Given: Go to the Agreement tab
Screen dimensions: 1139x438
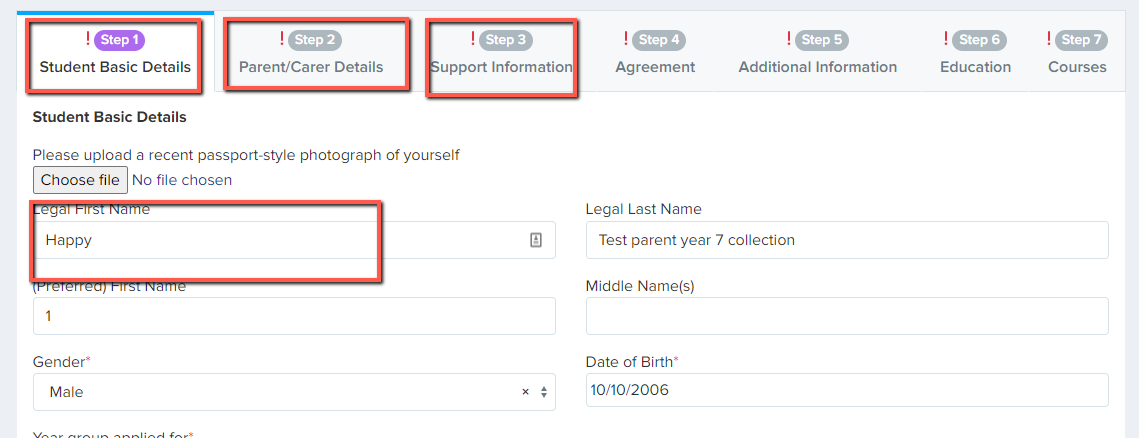Looking at the screenshot, I should point(655,68).
